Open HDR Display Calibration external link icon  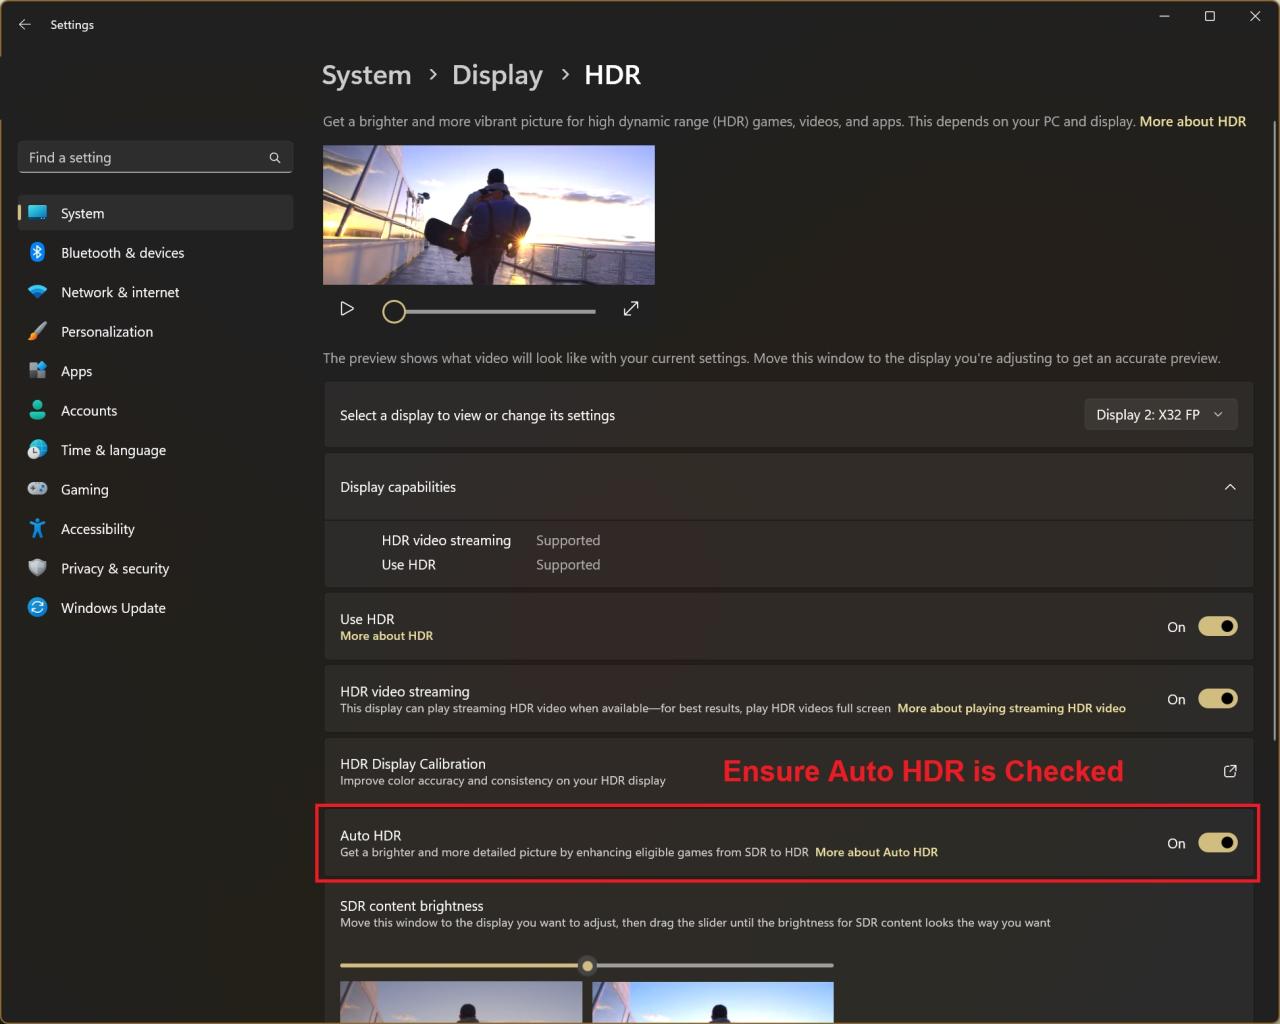(1230, 771)
